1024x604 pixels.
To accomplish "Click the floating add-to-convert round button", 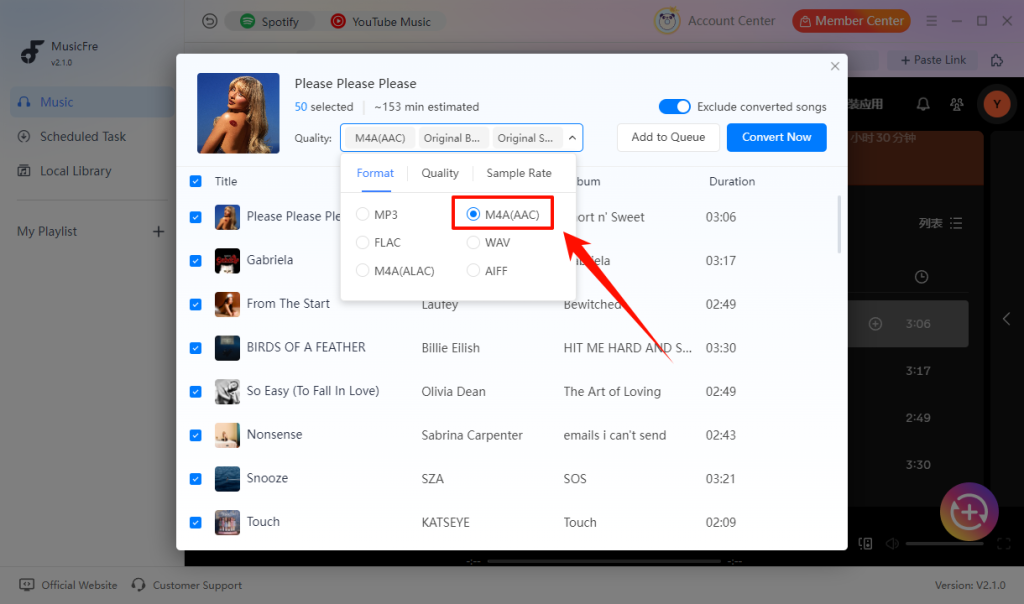I will click(x=969, y=512).
